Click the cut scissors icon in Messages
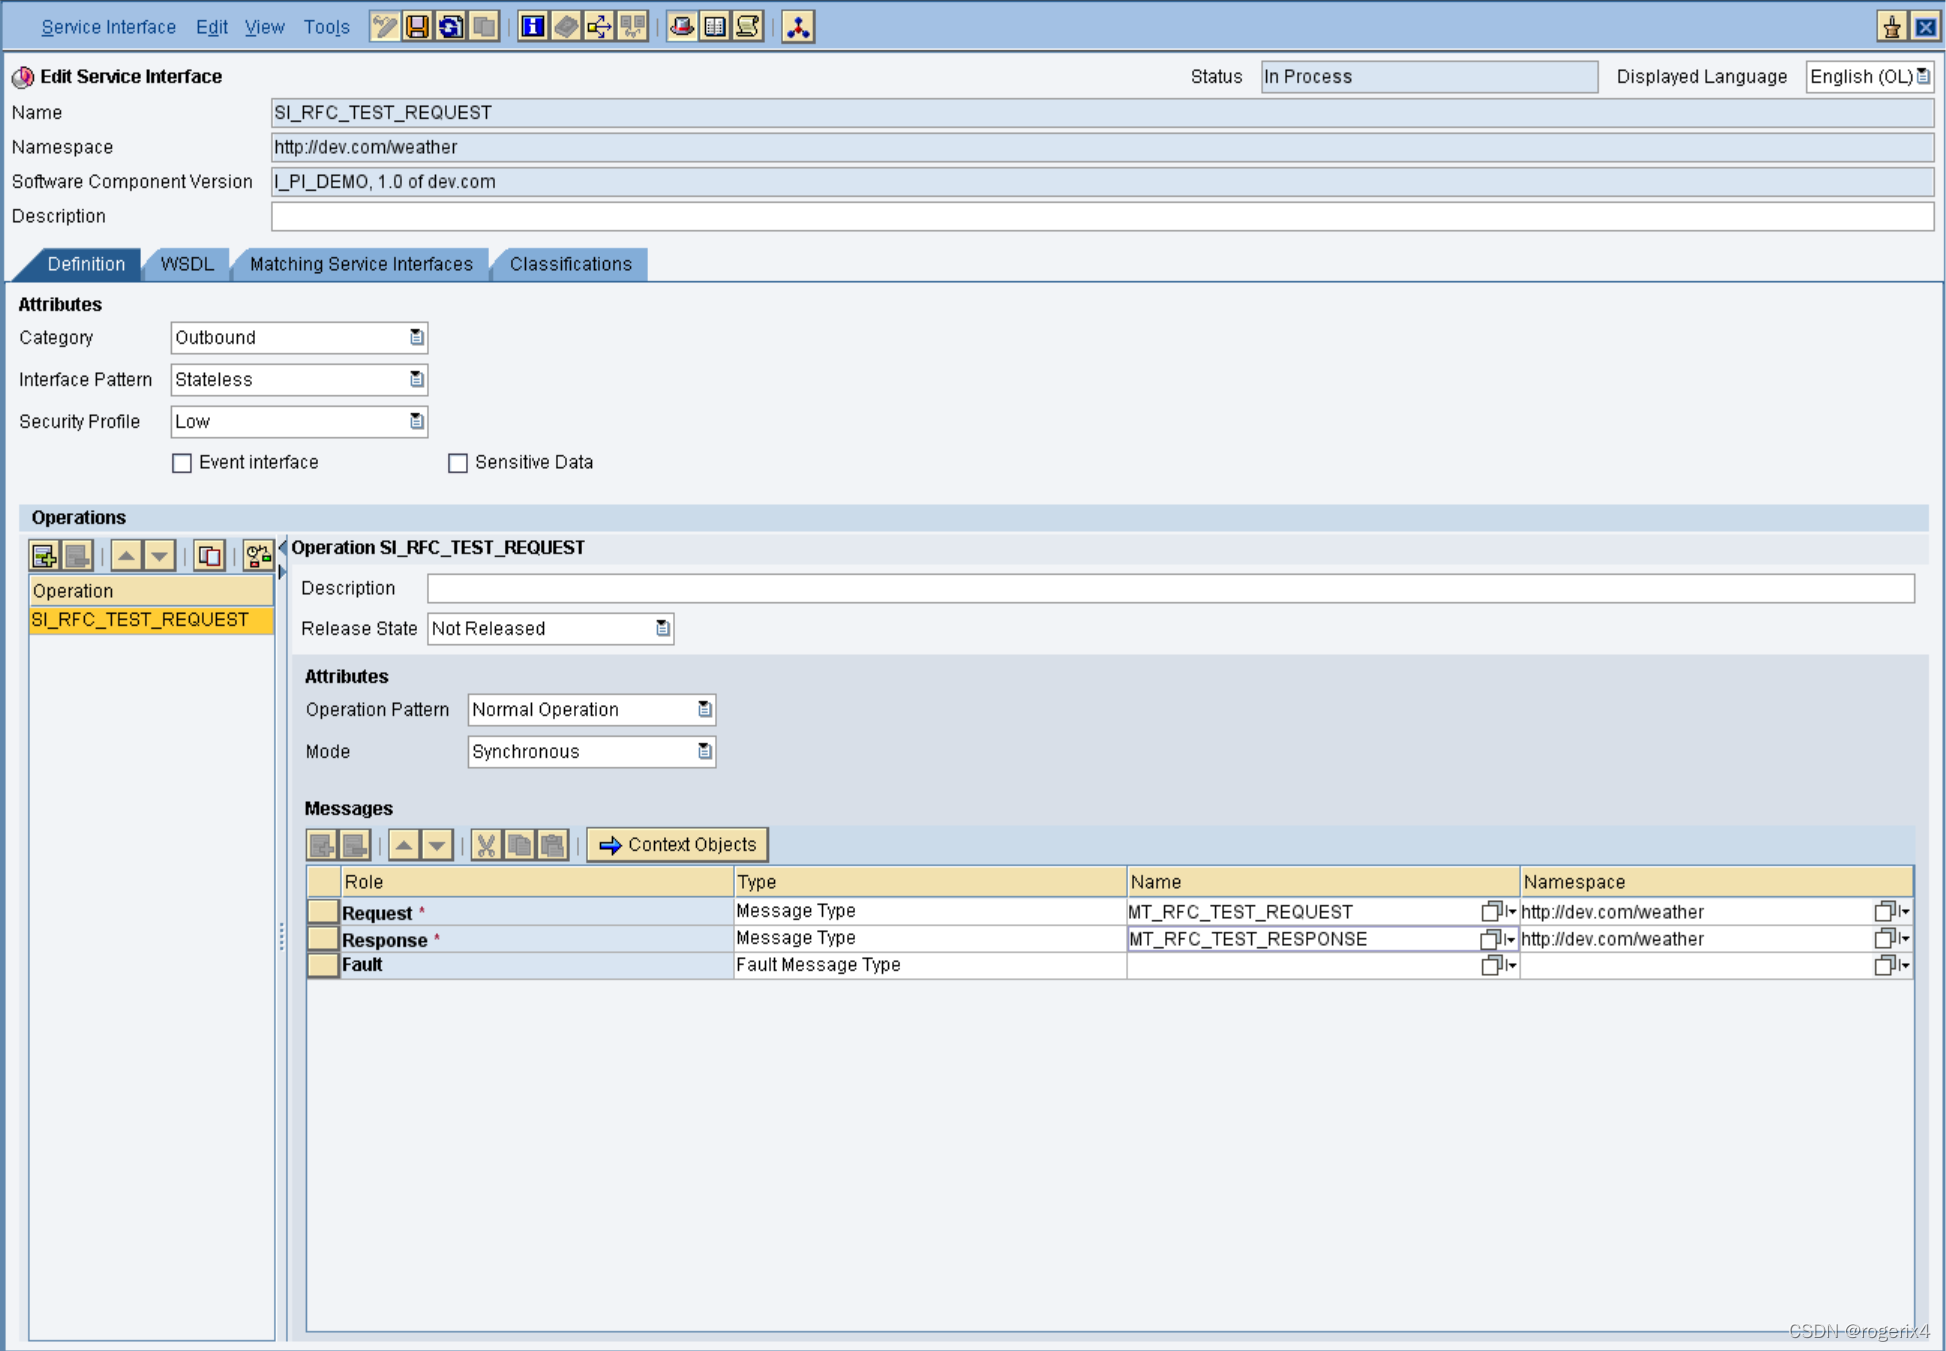The image size is (1946, 1351). (x=486, y=845)
